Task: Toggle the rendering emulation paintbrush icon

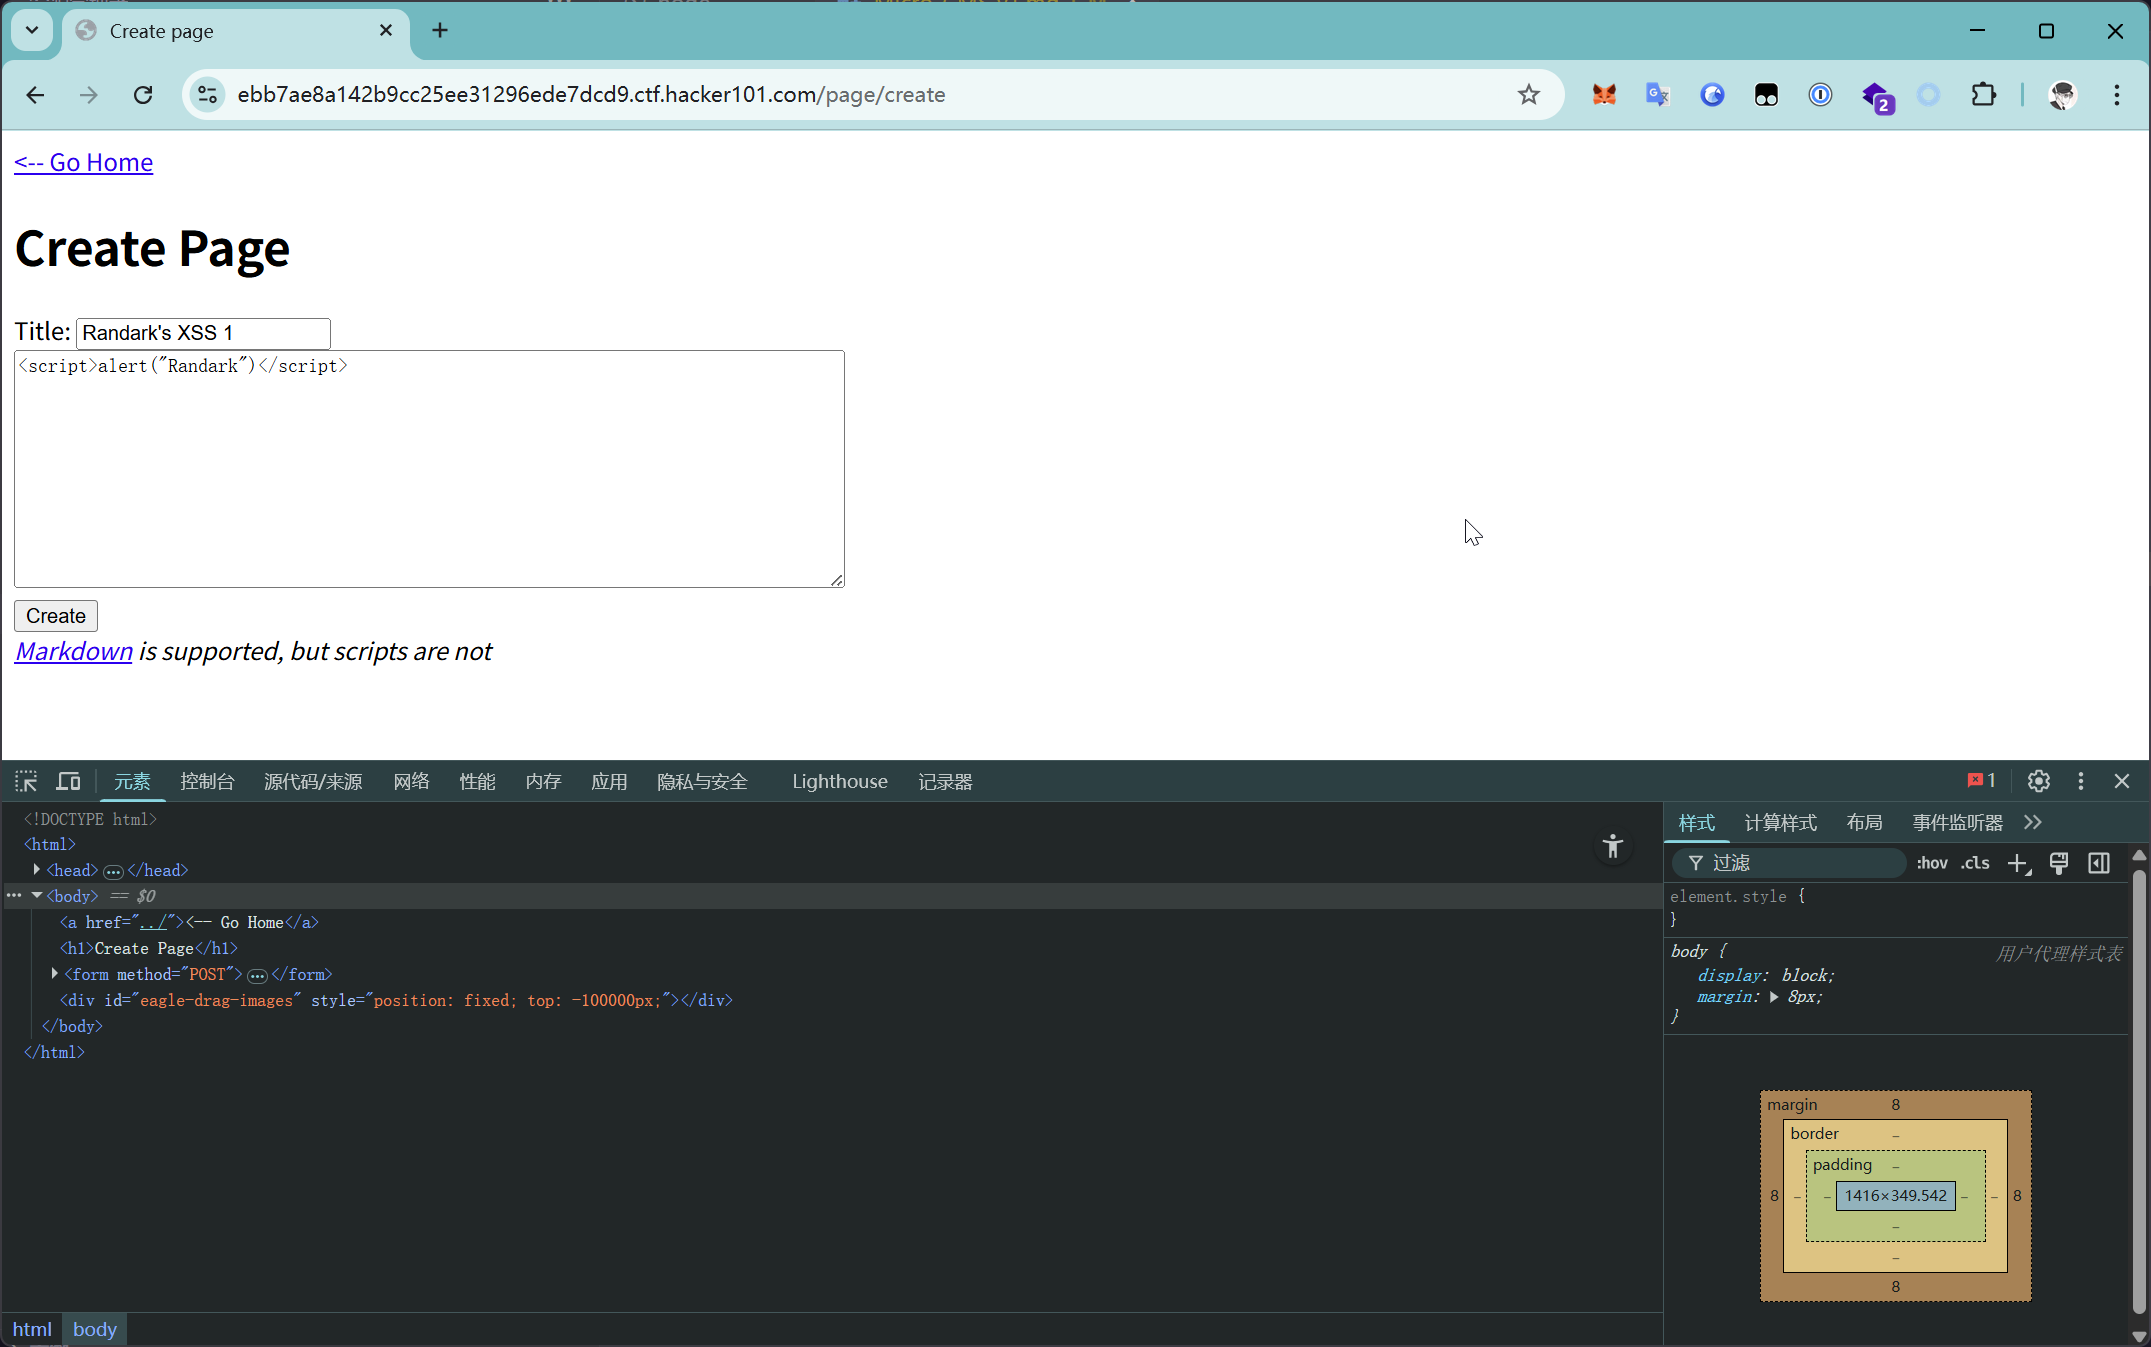Action: (2059, 864)
